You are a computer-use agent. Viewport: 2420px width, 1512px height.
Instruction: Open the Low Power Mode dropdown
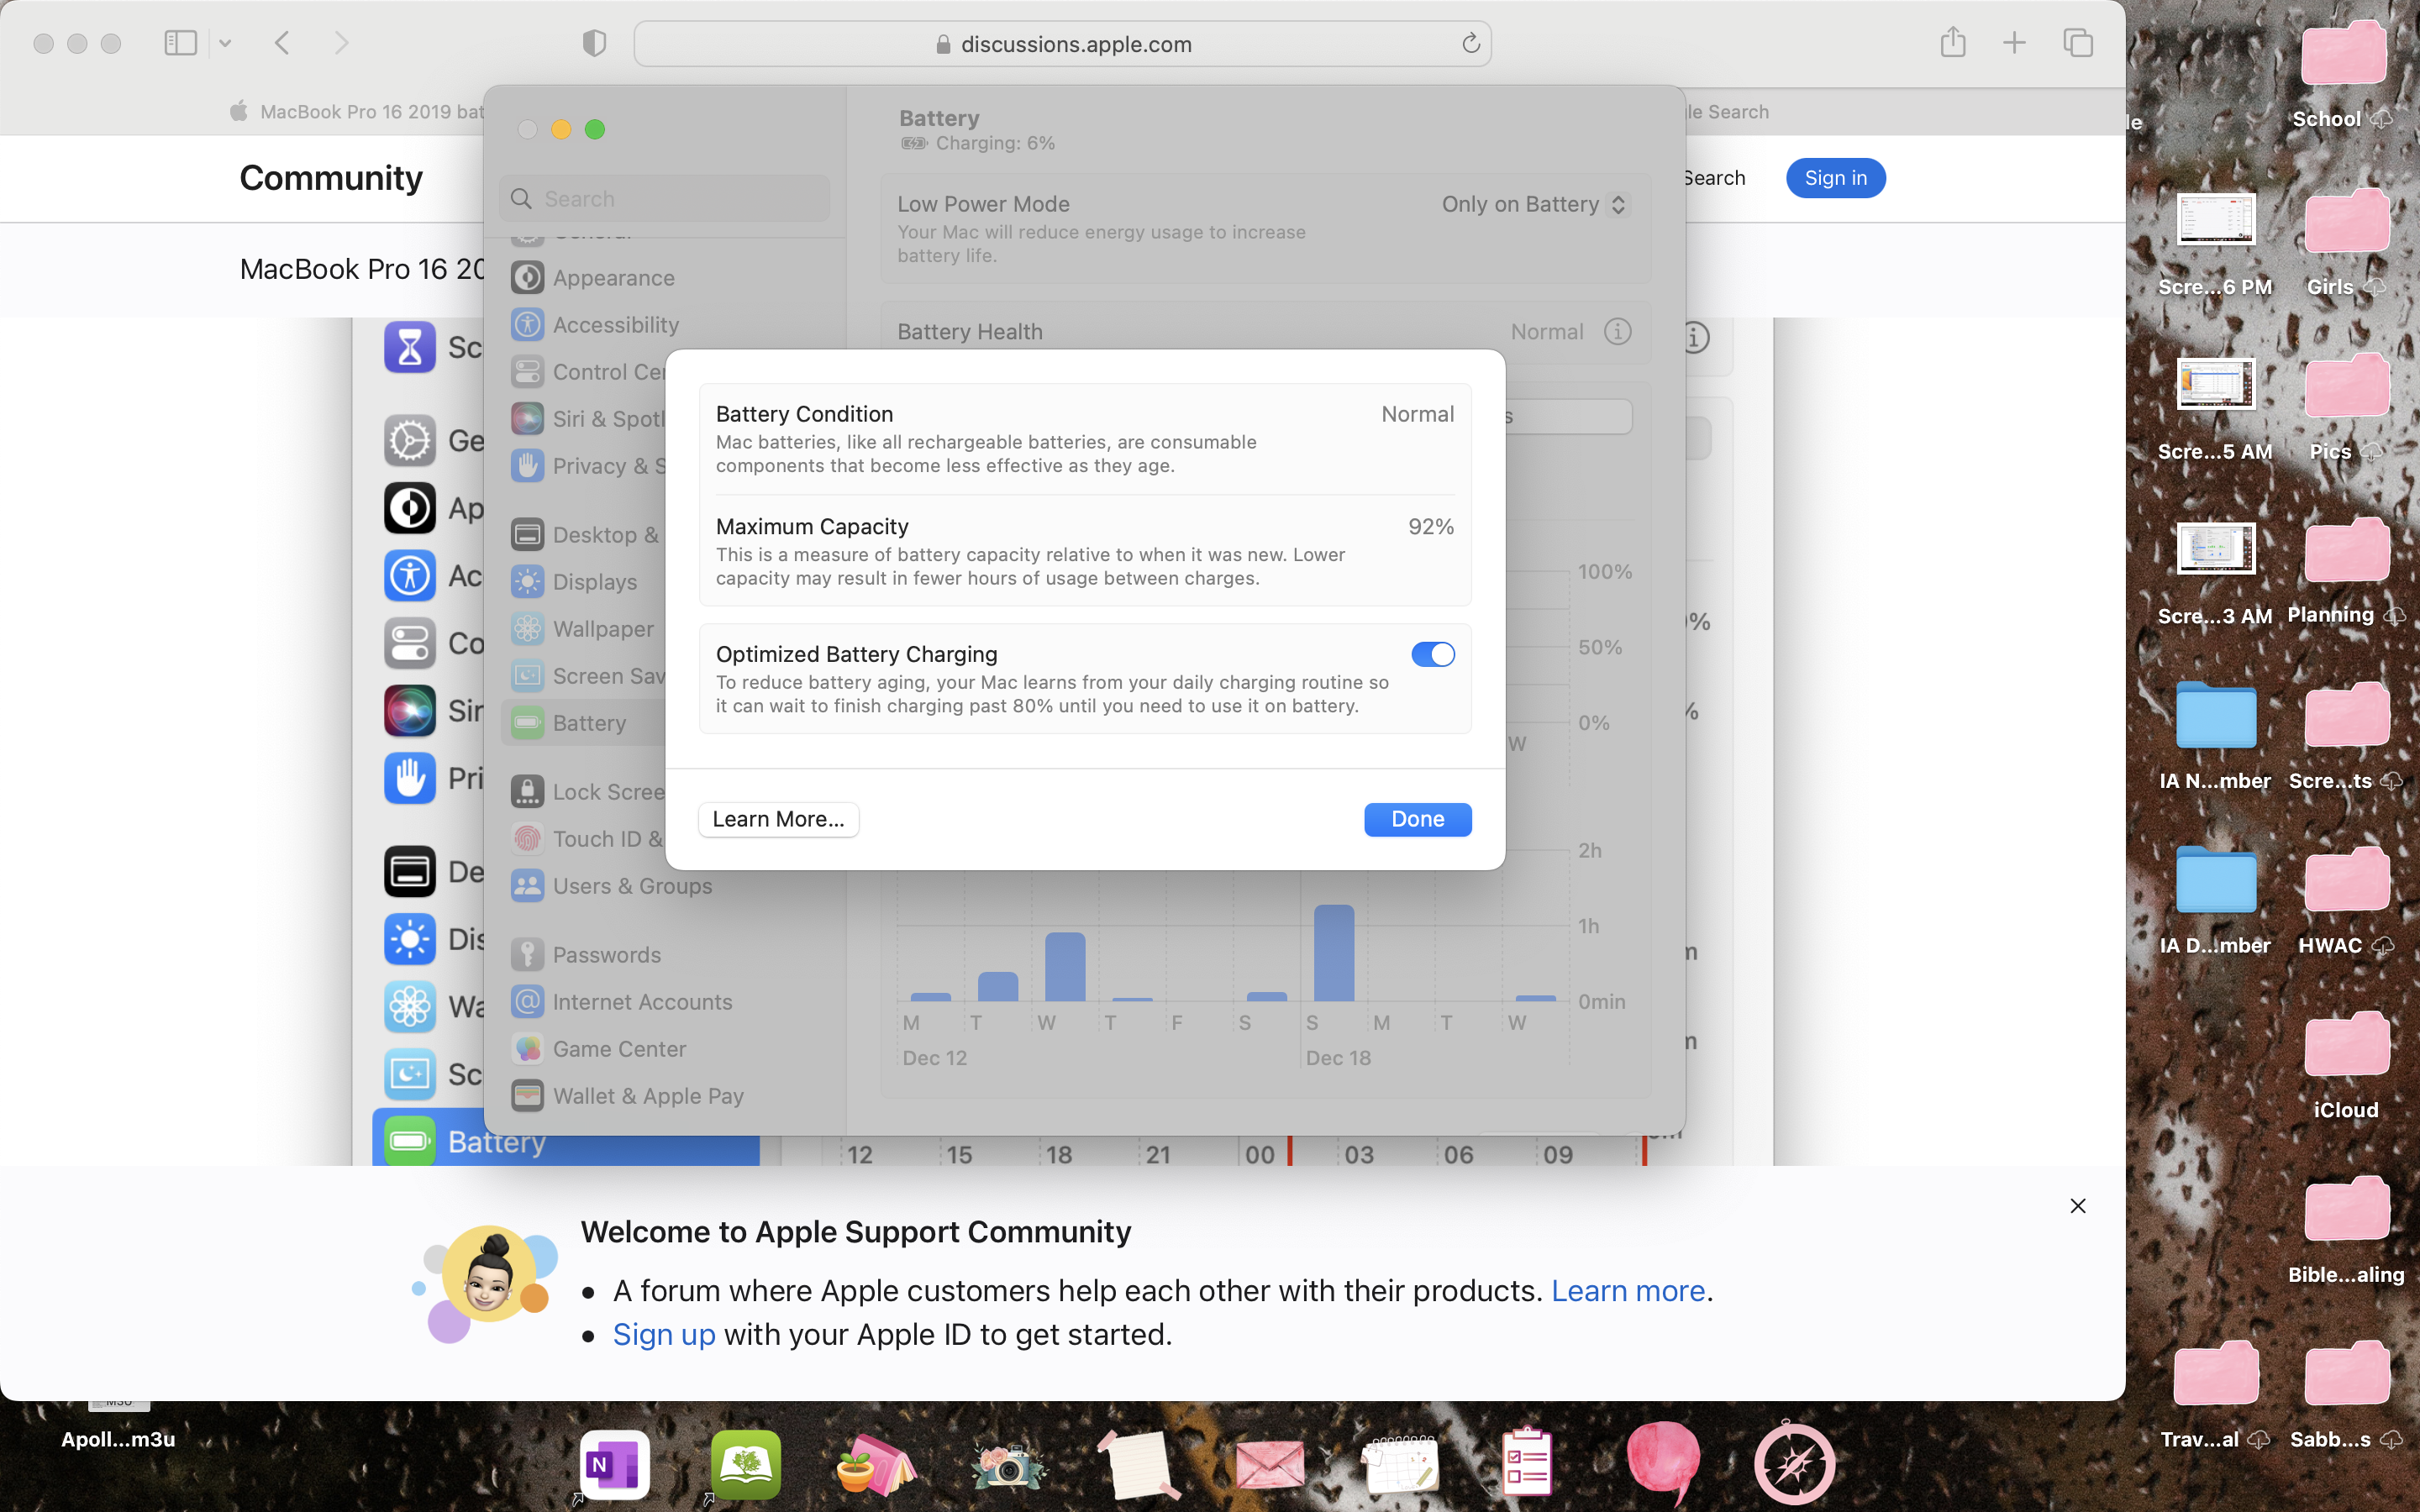point(1535,204)
